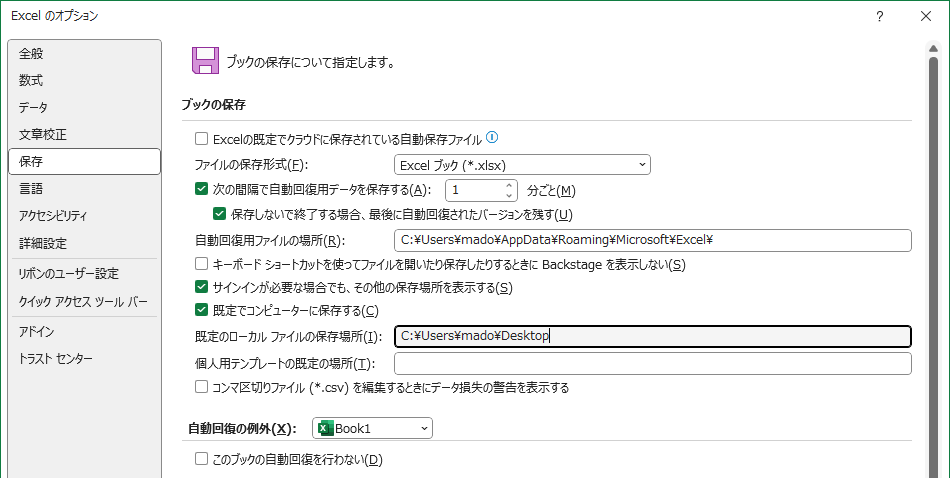Open the 詳細設定 category
950x478 pixels.
point(84,244)
